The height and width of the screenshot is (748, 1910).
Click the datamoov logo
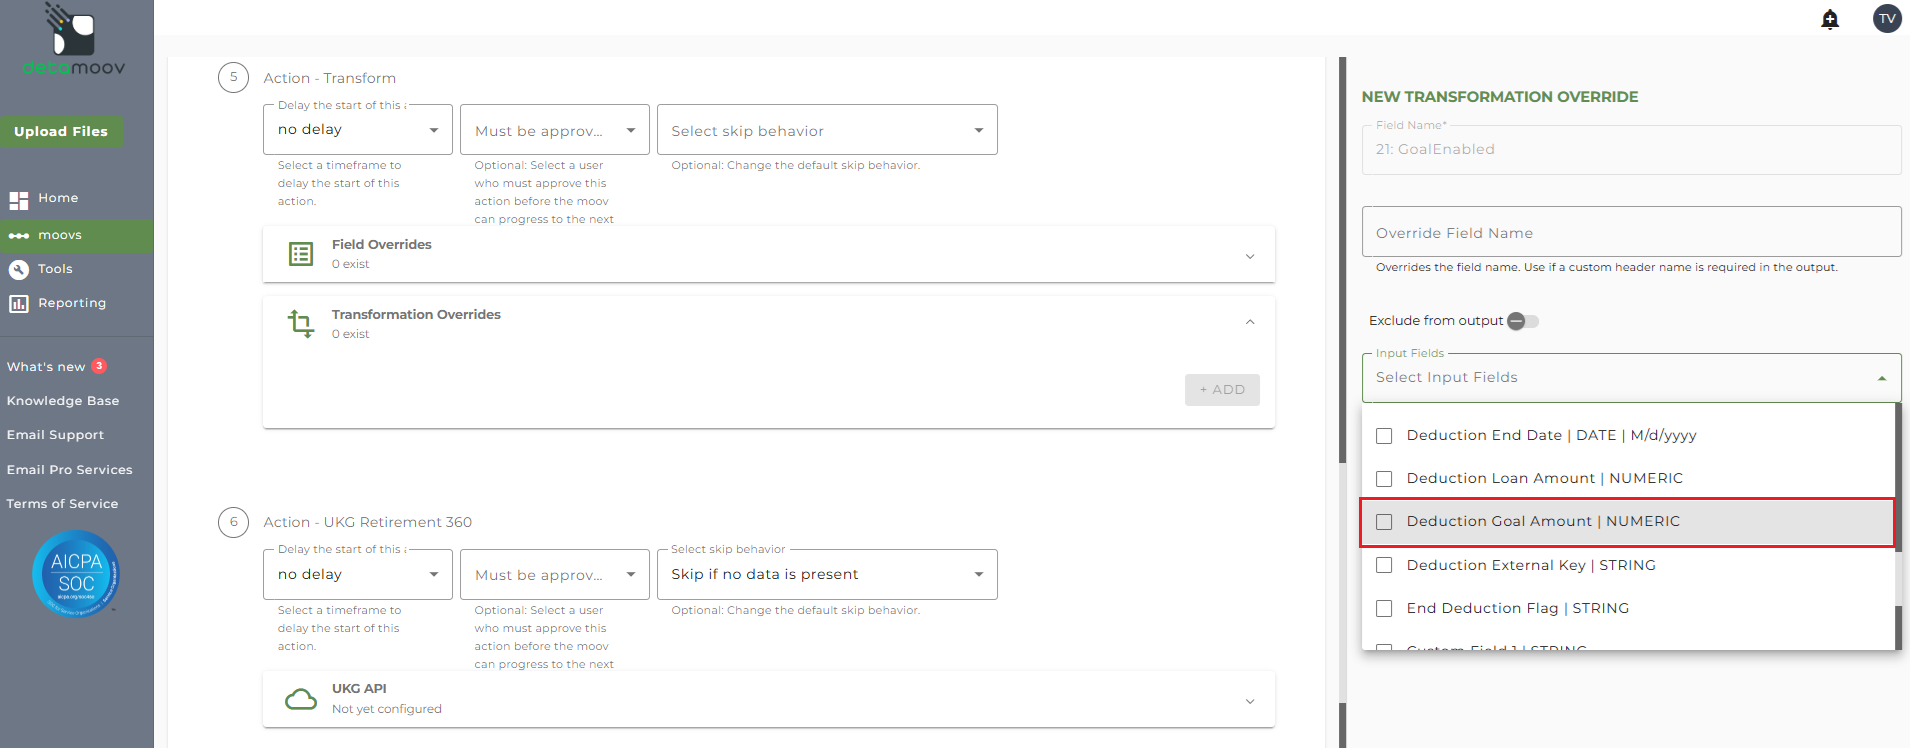point(74,41)
